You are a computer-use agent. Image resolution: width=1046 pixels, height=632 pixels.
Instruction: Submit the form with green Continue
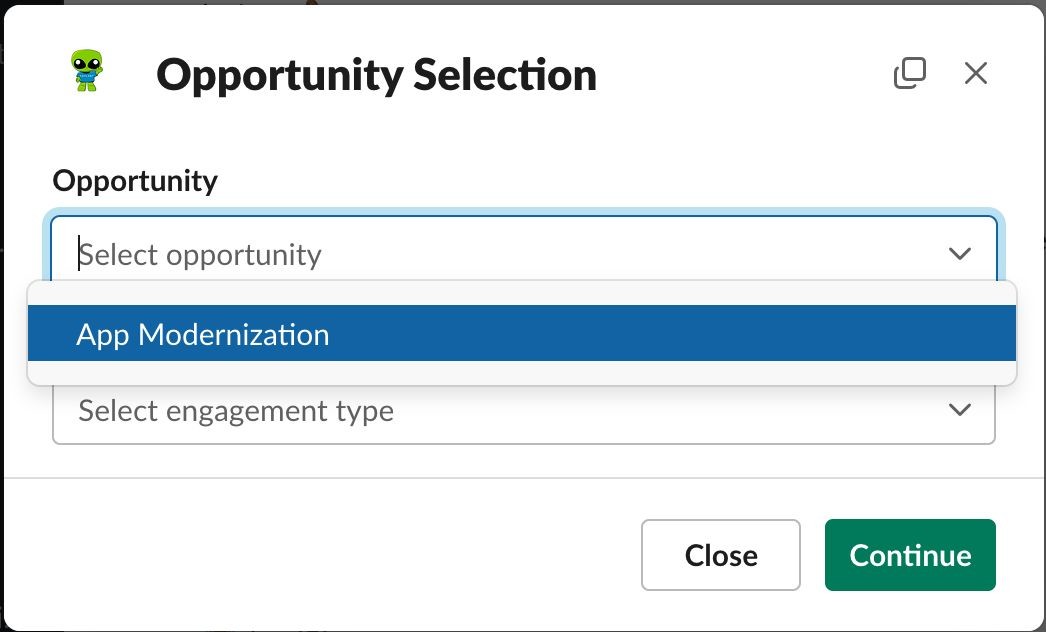(x=910, y=555)
